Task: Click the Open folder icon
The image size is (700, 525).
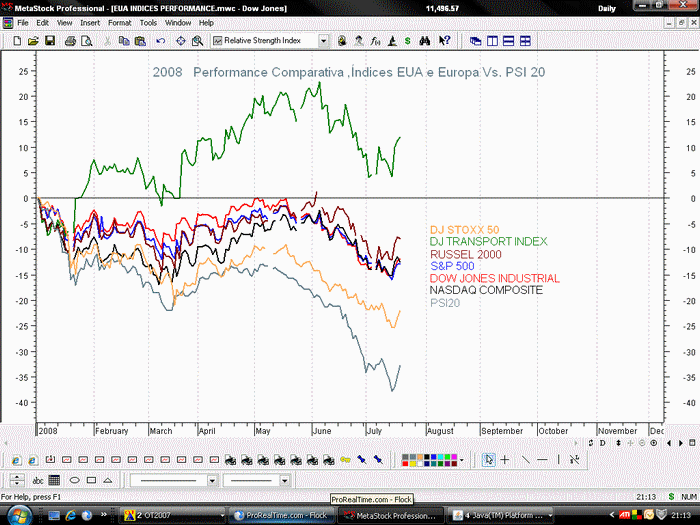Action: [x=33, y=41]
